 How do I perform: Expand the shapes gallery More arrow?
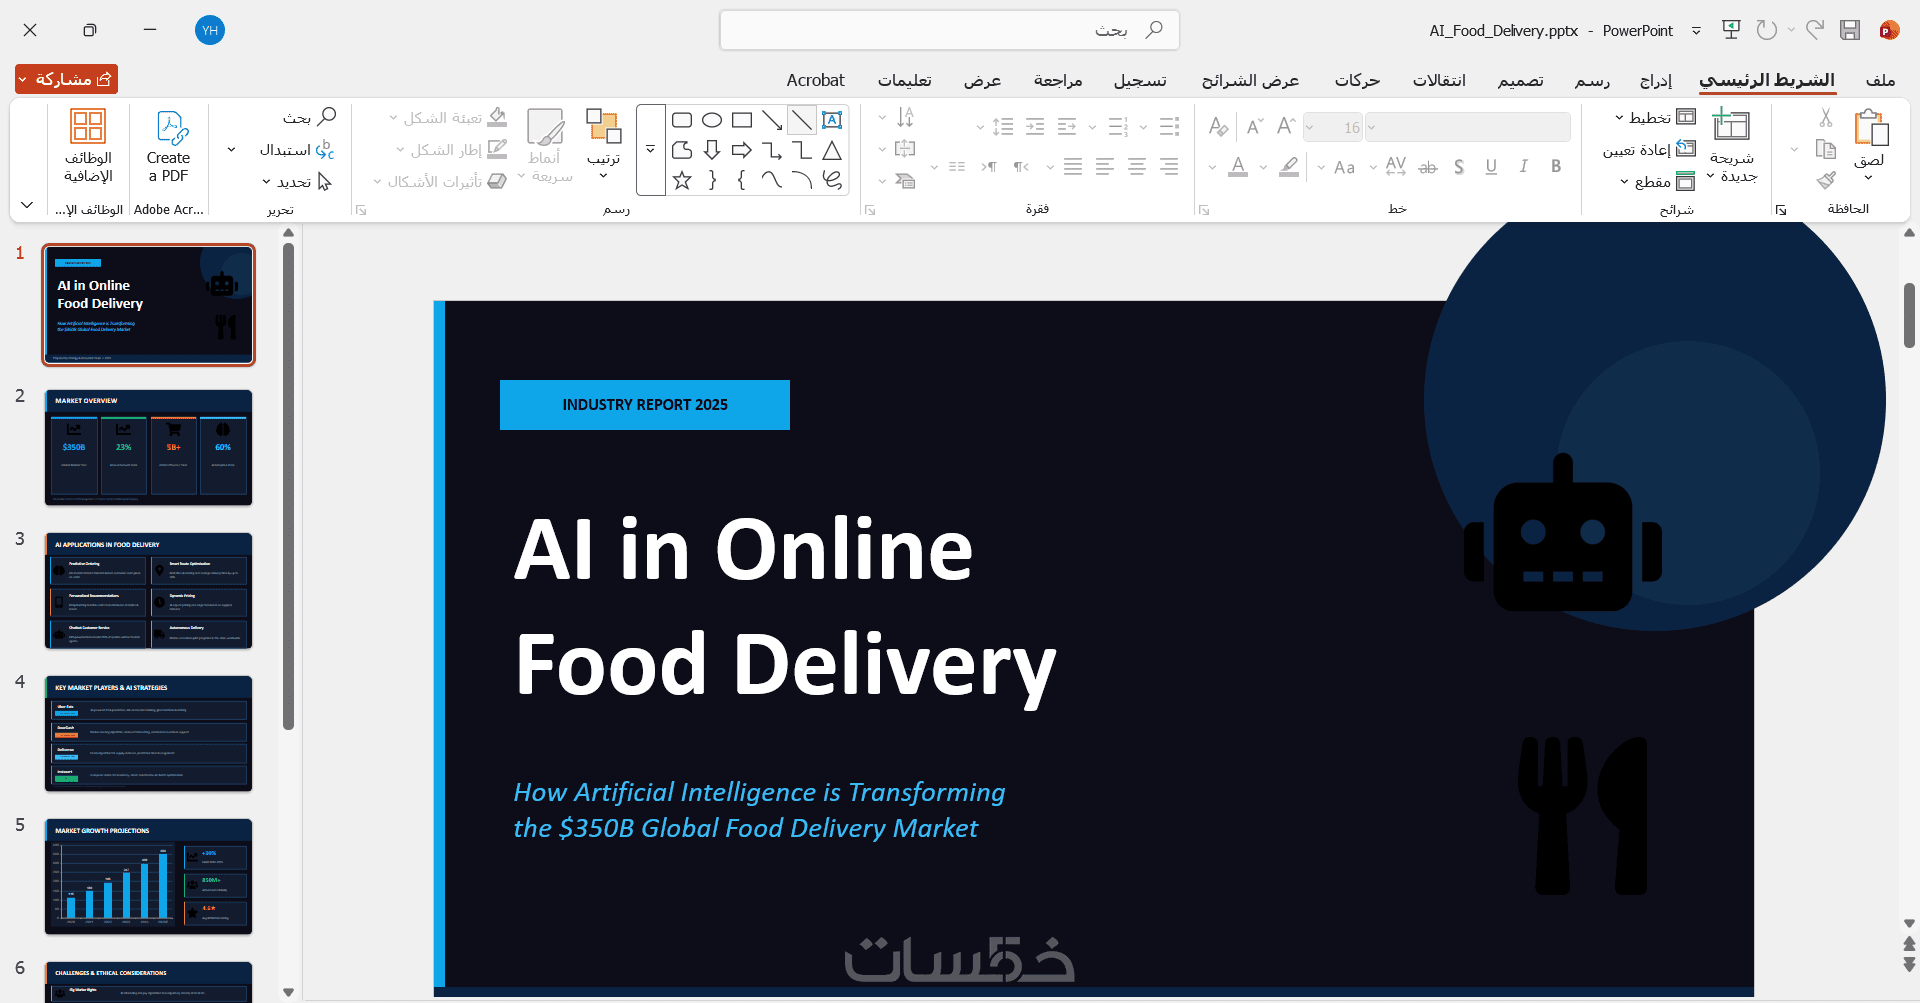(x=650, y=150)
